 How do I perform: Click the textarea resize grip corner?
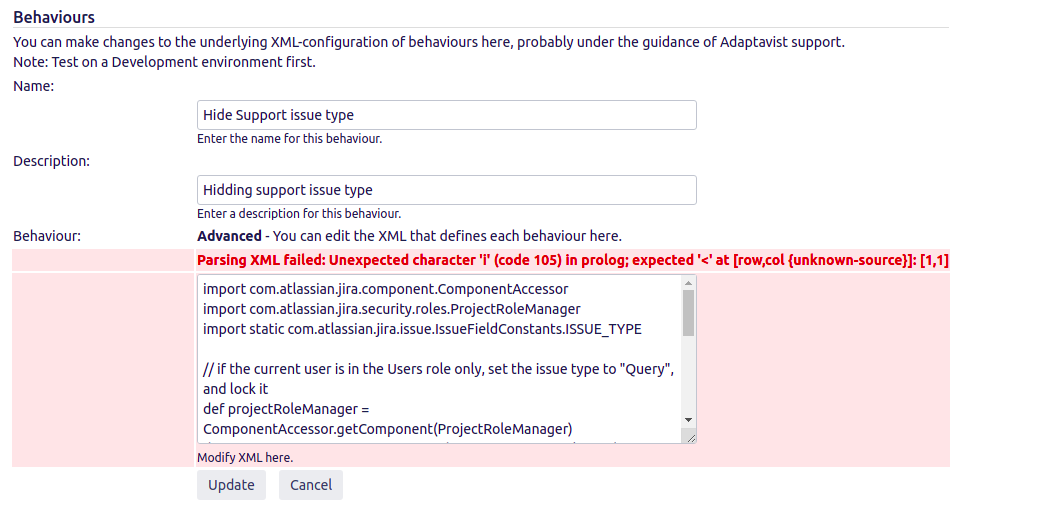coord(690,436)
